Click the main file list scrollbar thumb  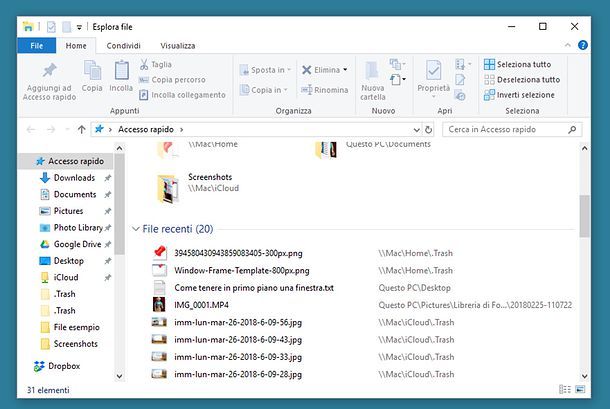pos(584,216)
